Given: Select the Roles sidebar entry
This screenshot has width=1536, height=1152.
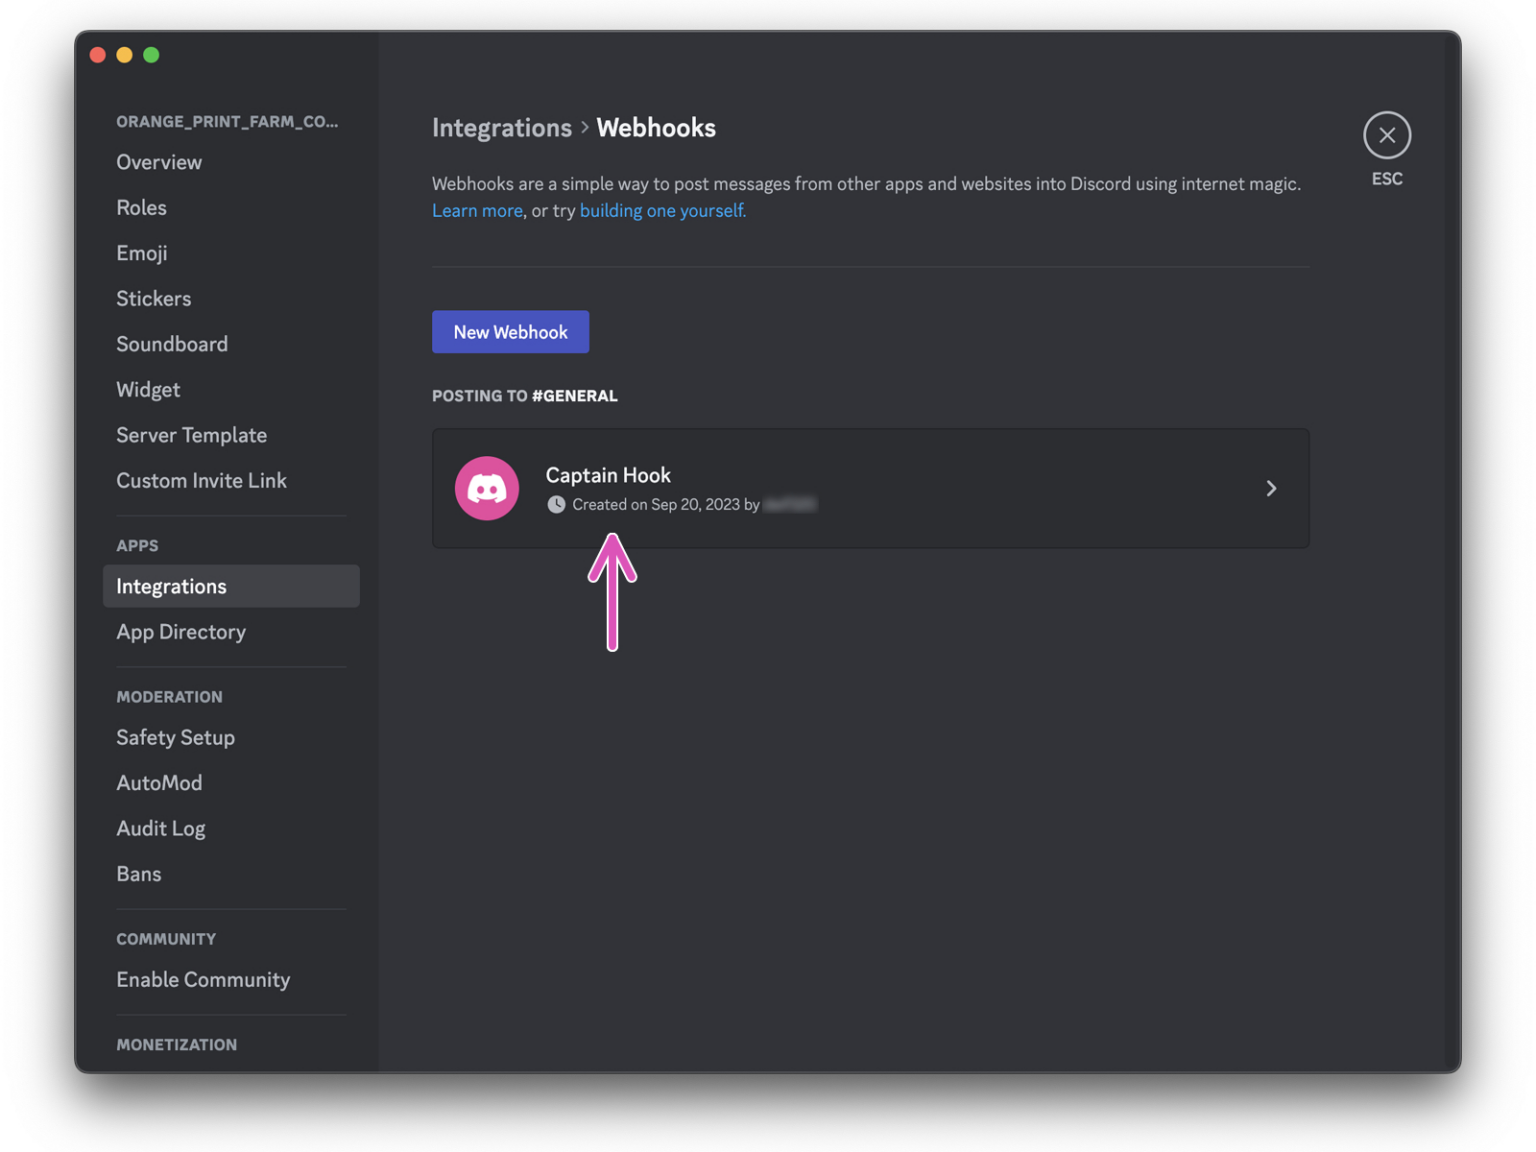Looking at the screenshot, I should [x=141, y=207].
